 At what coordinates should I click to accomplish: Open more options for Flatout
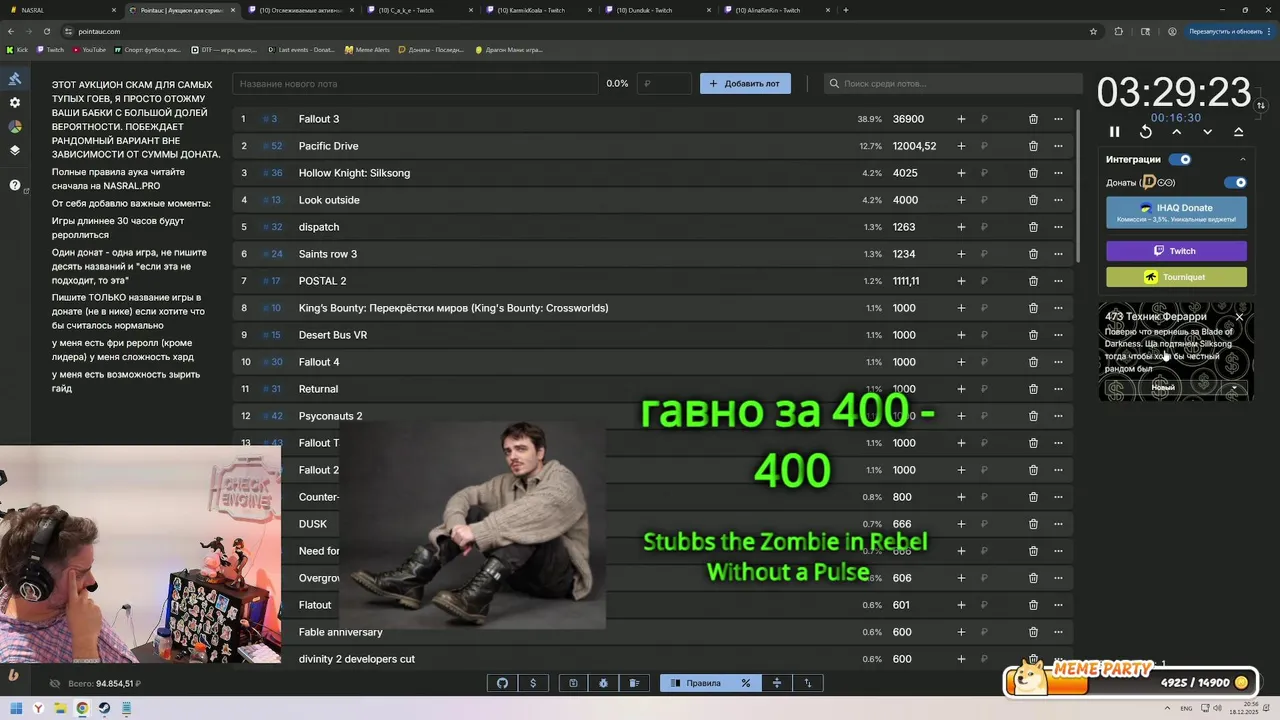point(1058,605)
